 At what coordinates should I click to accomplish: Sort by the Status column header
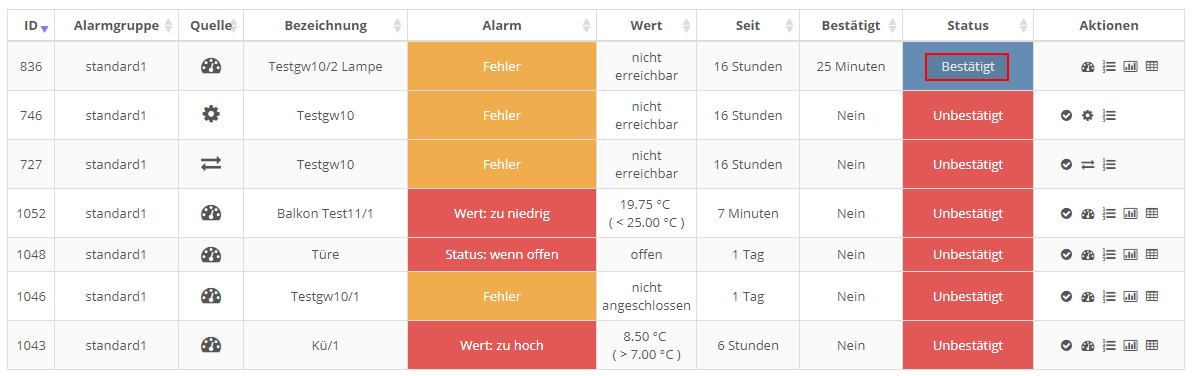pos(968,26)
